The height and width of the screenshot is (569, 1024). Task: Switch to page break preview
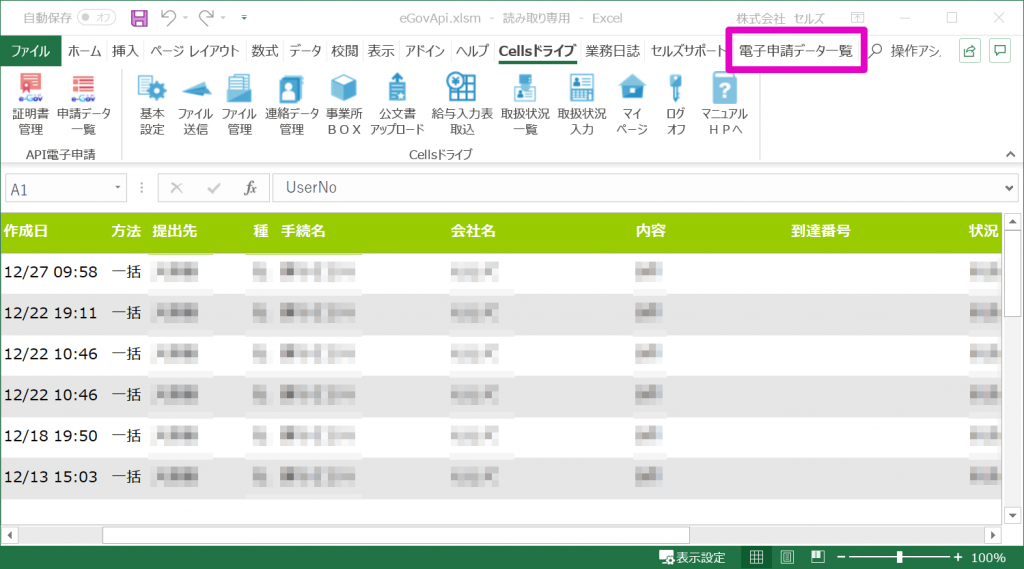[817, 557]
